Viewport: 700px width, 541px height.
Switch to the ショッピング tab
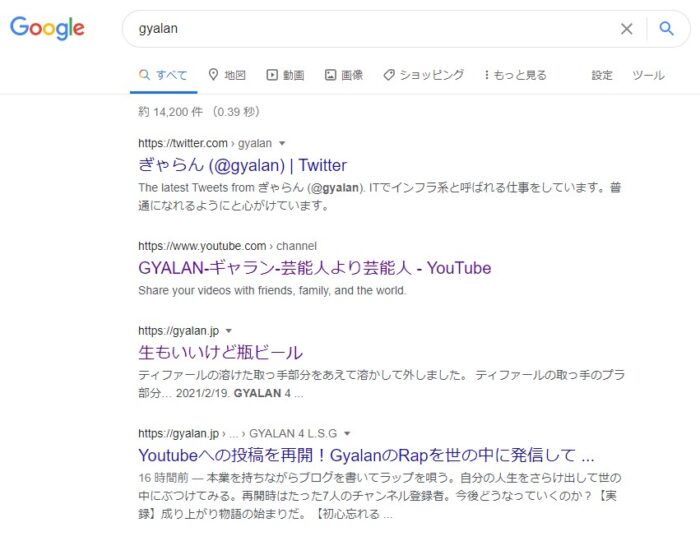[424, 75]
